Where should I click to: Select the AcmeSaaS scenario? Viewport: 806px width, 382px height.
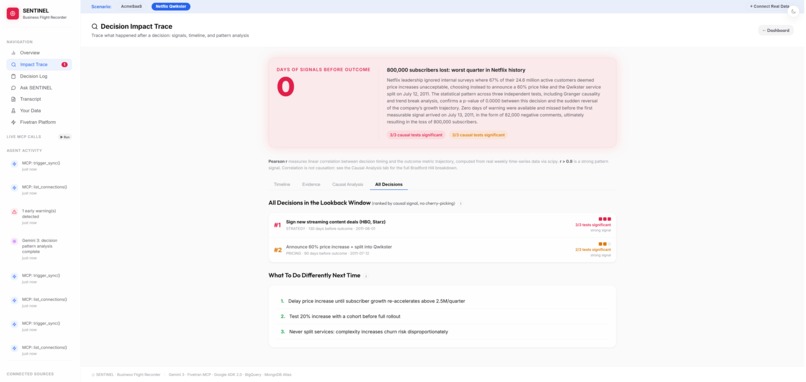point(131,6)
